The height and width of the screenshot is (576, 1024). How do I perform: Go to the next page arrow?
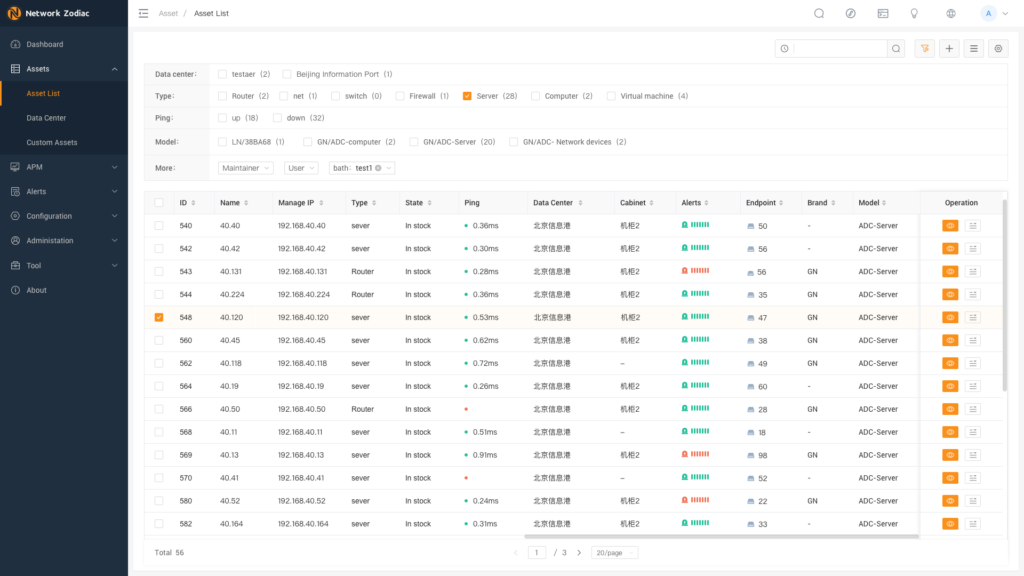coord(579,552)
